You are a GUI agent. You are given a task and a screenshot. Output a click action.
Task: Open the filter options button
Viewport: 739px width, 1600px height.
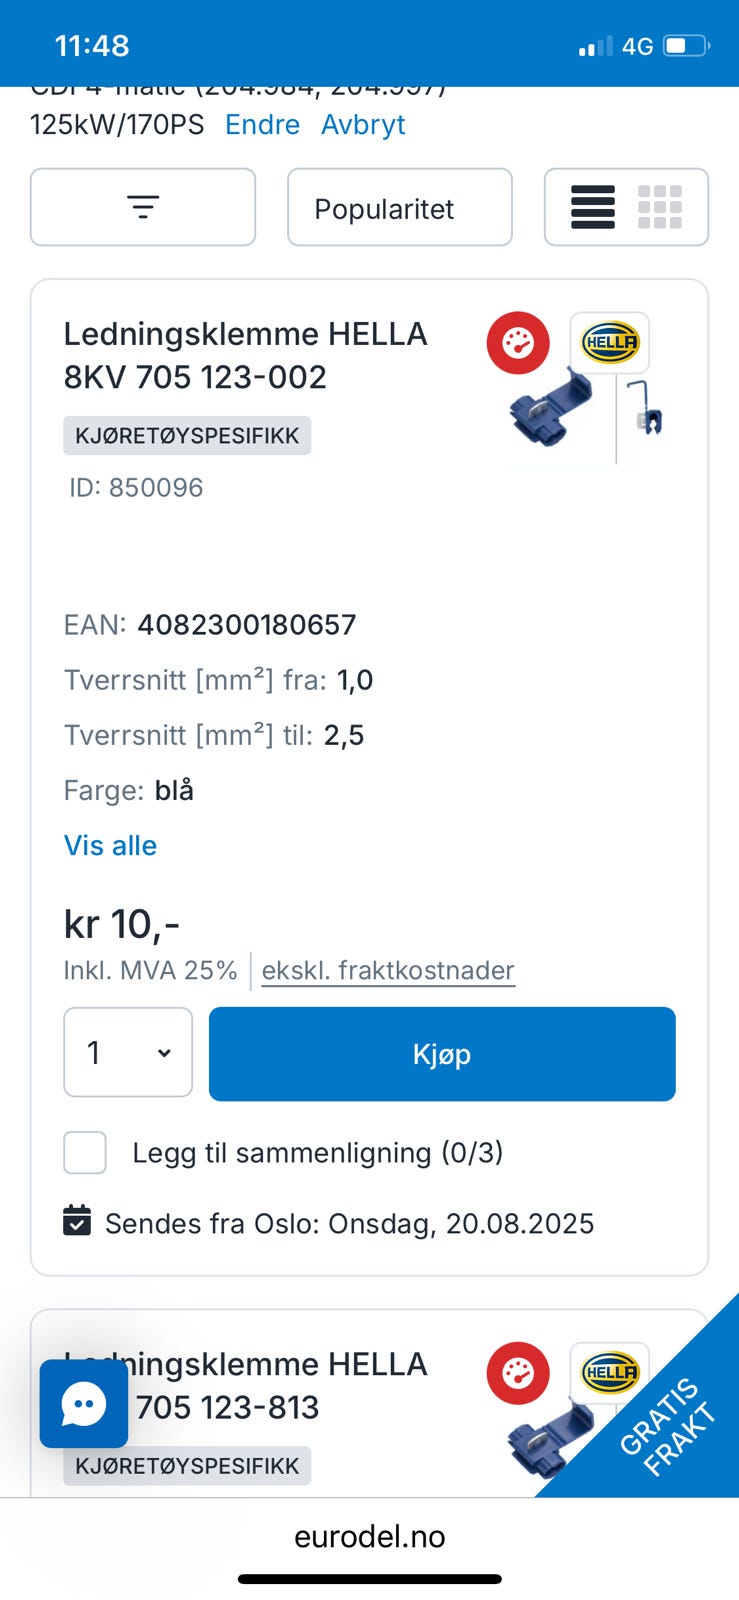[143, 207]
